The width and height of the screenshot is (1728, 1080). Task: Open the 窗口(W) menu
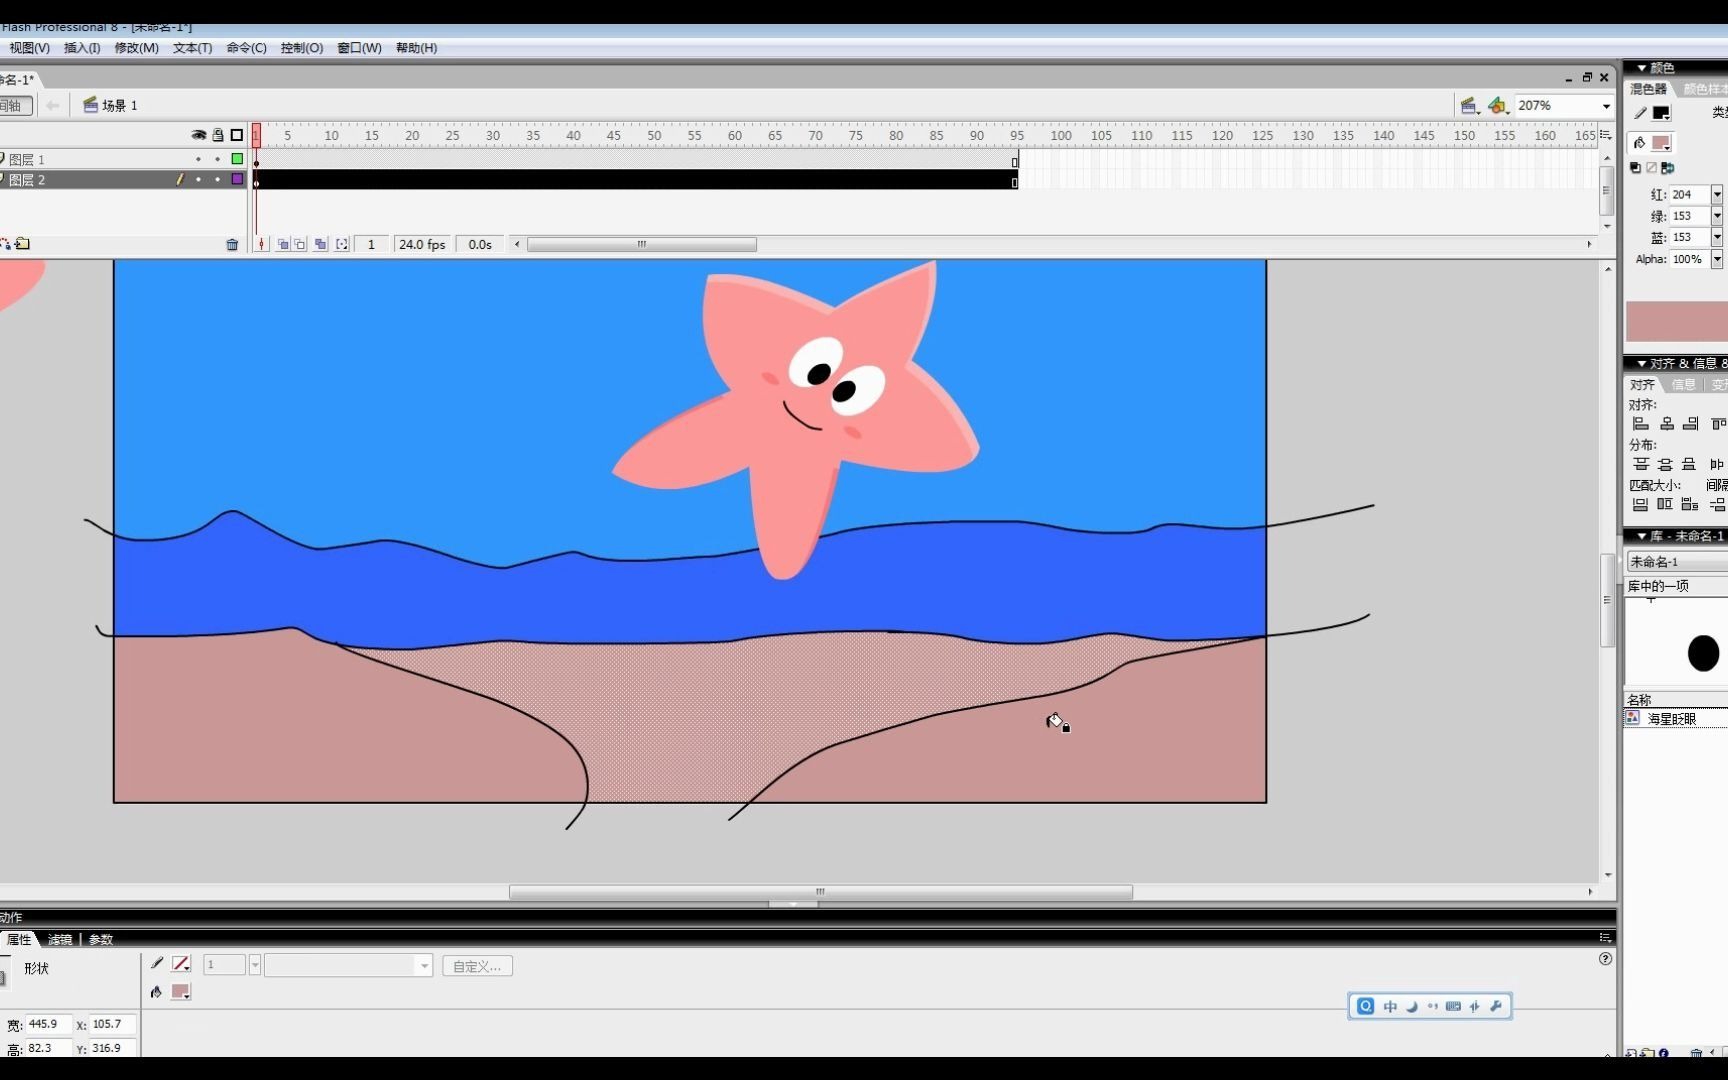click(359, 48)
